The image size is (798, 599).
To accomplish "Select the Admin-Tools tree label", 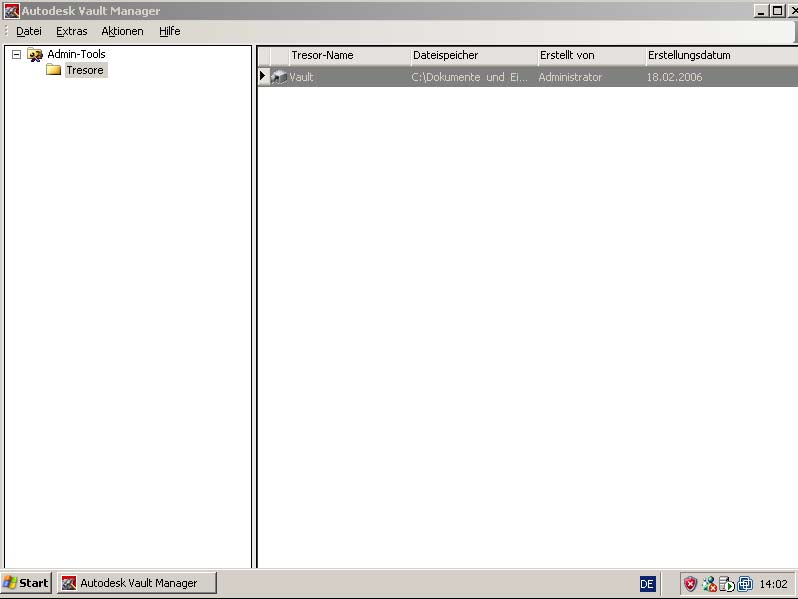I will 76,54.
